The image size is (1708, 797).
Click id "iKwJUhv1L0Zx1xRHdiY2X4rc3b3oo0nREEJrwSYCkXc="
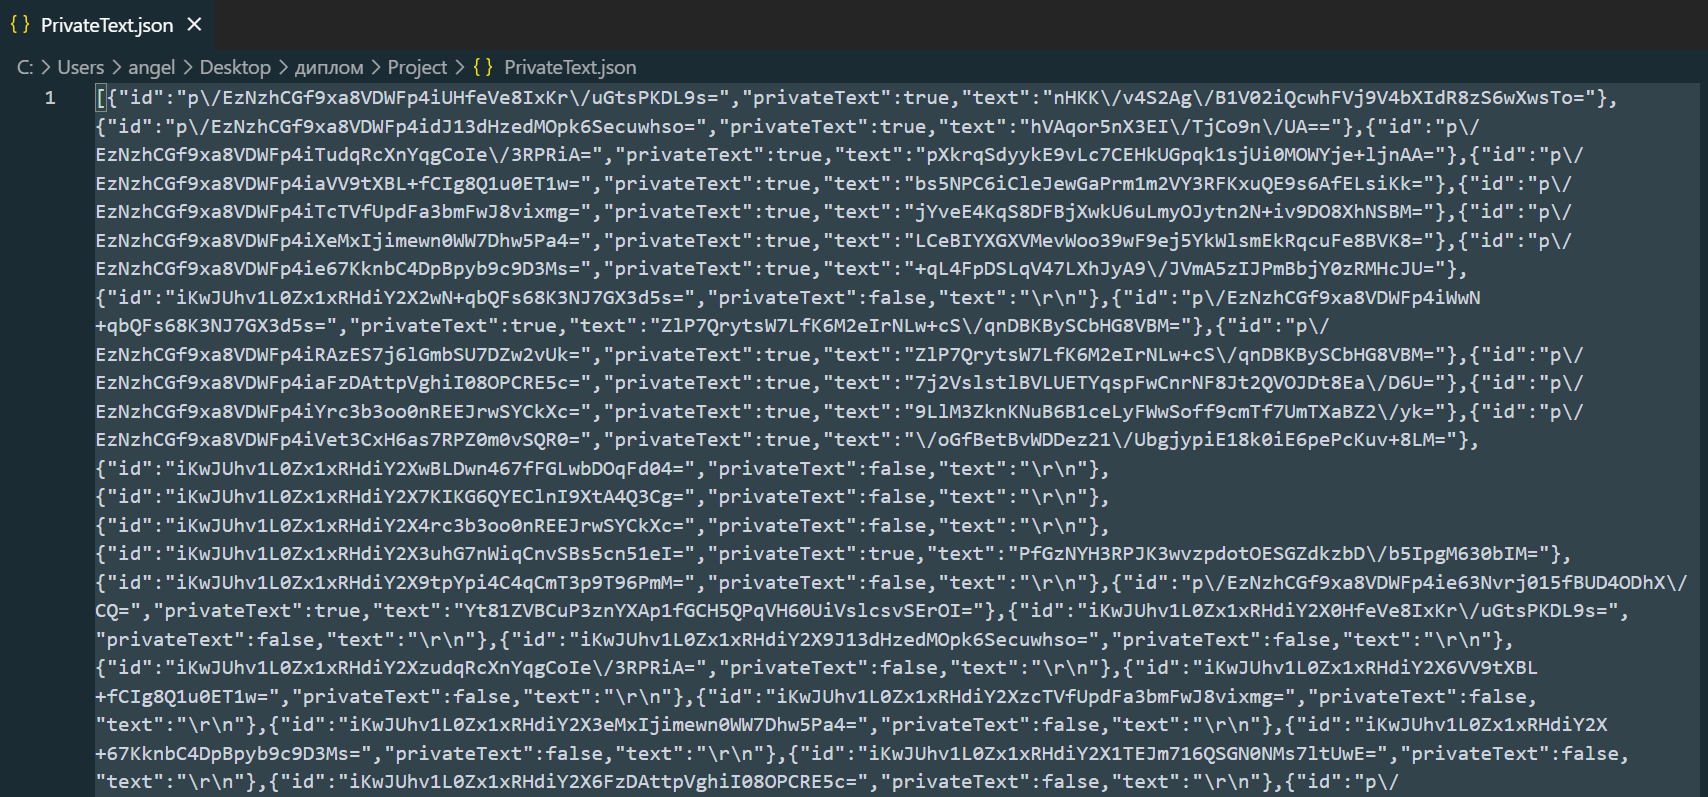pos(430,526)
